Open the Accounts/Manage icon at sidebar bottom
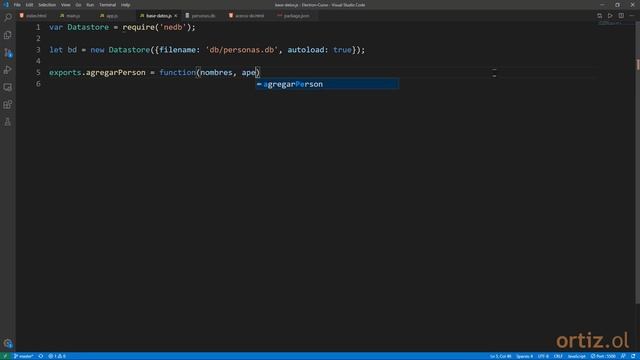 [x=7, y=343]
